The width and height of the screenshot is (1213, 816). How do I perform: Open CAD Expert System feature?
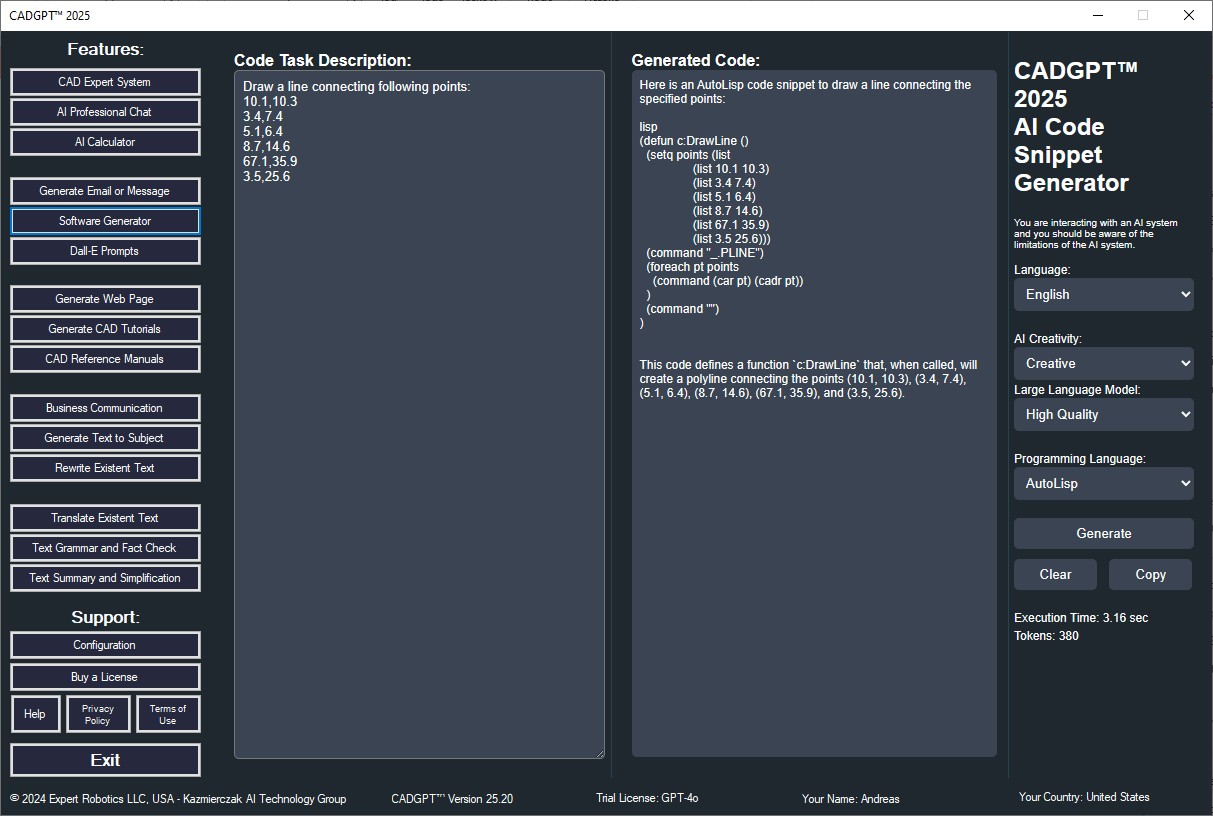click(105, 82)
